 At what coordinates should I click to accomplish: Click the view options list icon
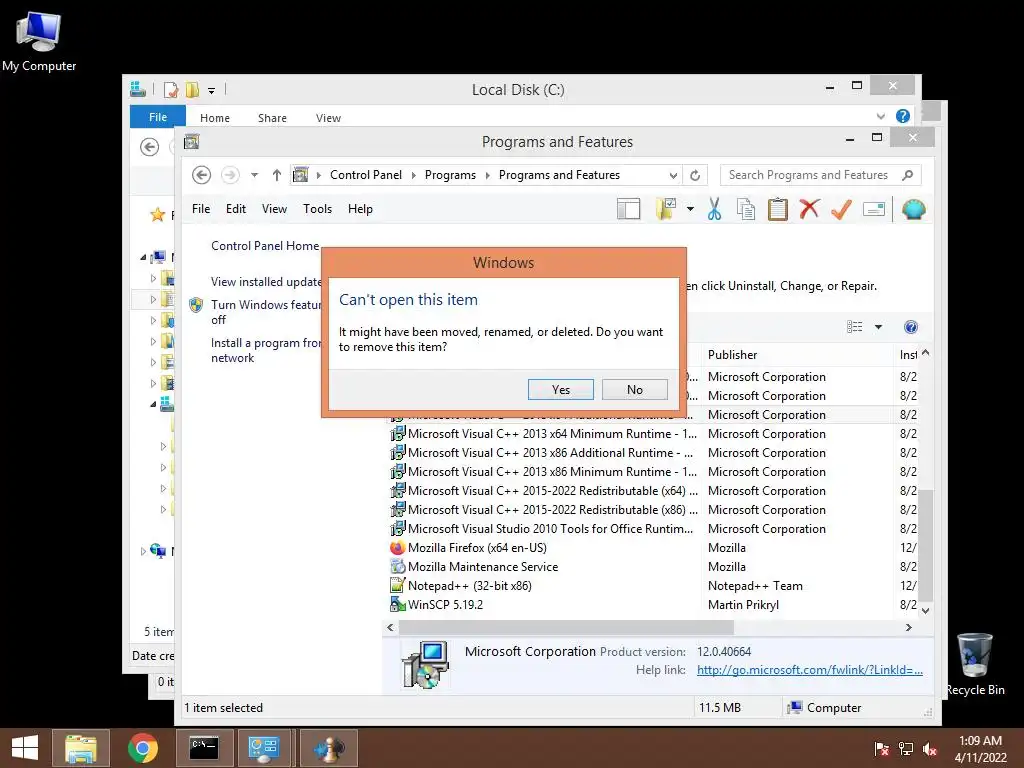tap(854, 327)
